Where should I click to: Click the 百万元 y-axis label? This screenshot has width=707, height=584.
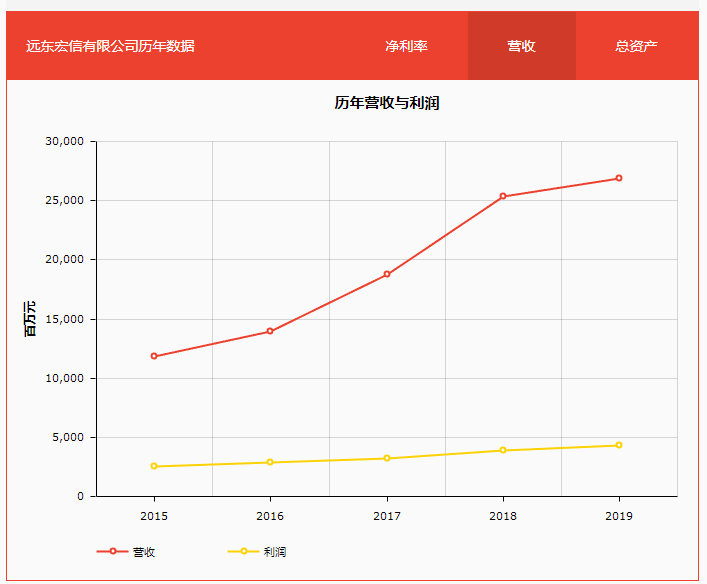[30, 318]
